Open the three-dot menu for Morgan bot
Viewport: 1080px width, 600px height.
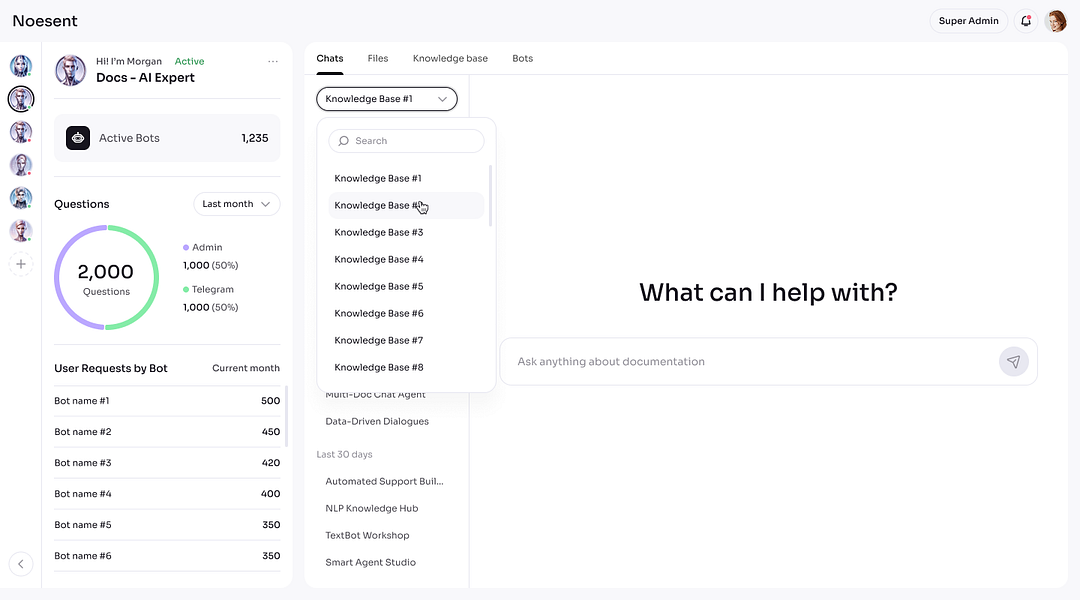[x=273, y=61]
